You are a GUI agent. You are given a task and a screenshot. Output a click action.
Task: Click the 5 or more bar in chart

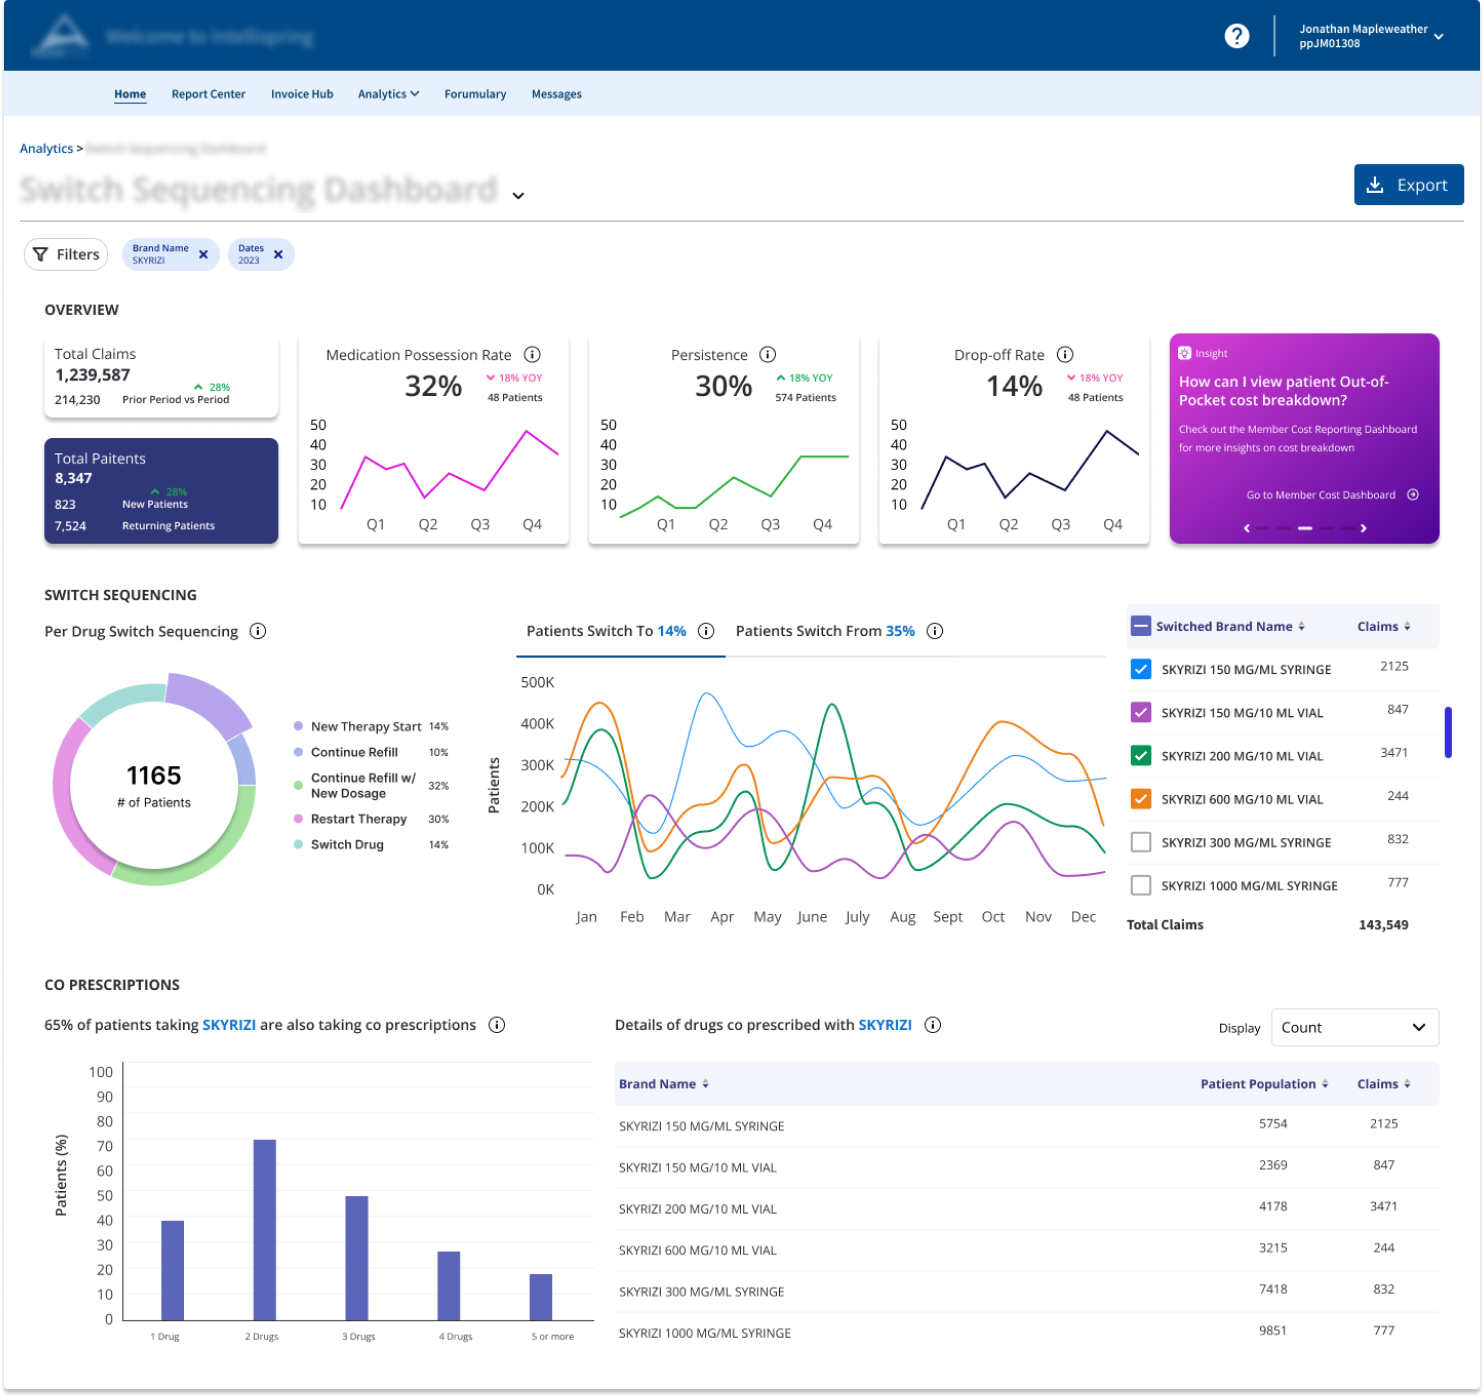[x=541, y=1297]
